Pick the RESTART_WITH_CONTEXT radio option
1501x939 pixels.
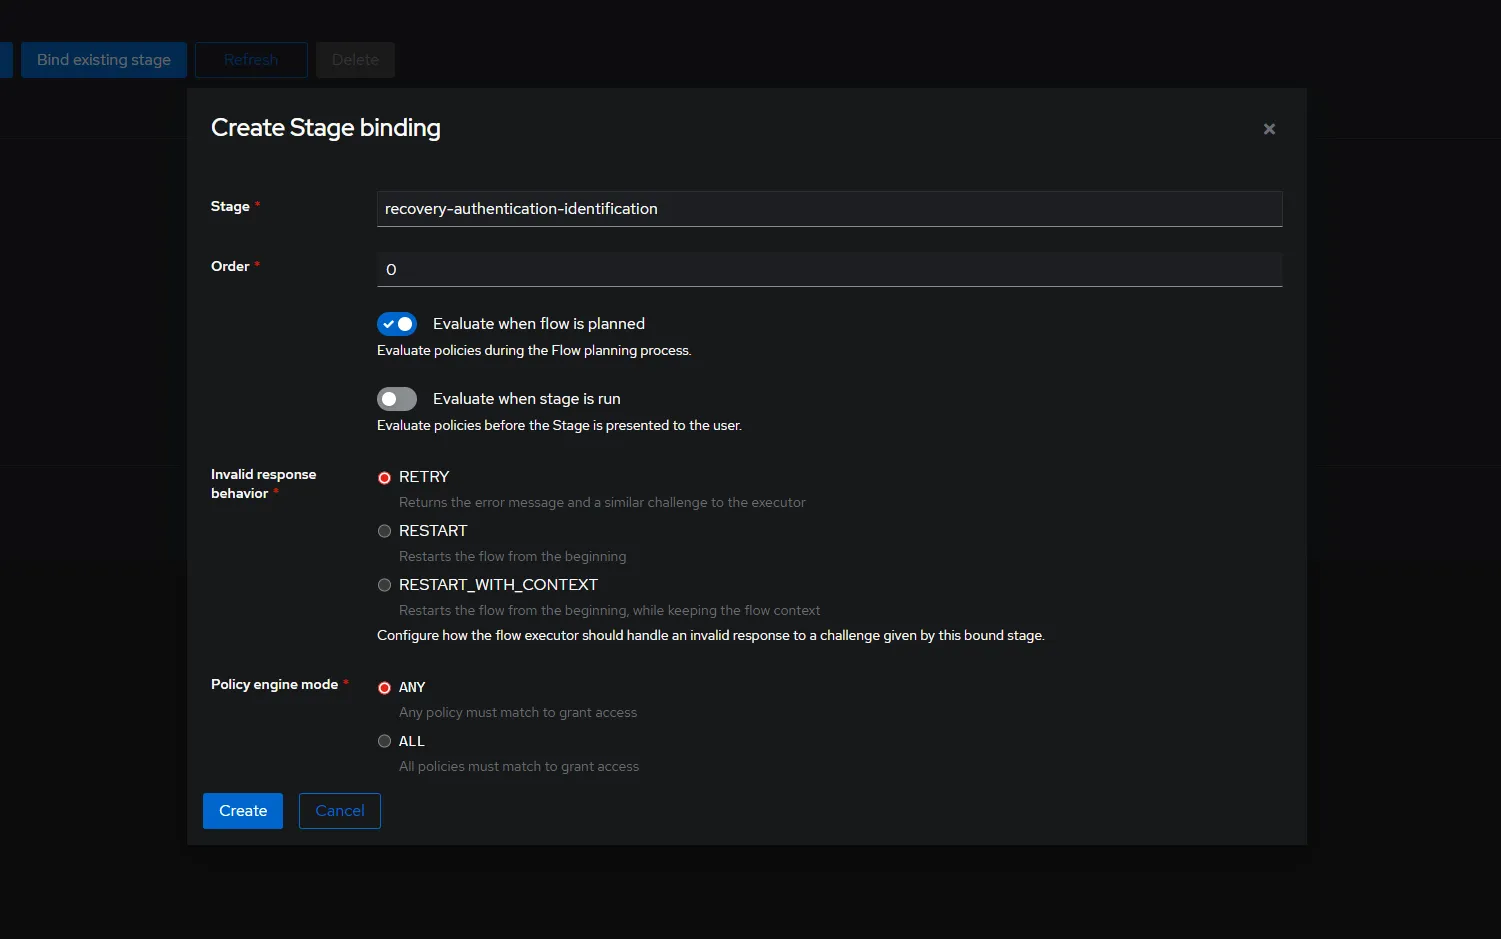click(384, 585)
